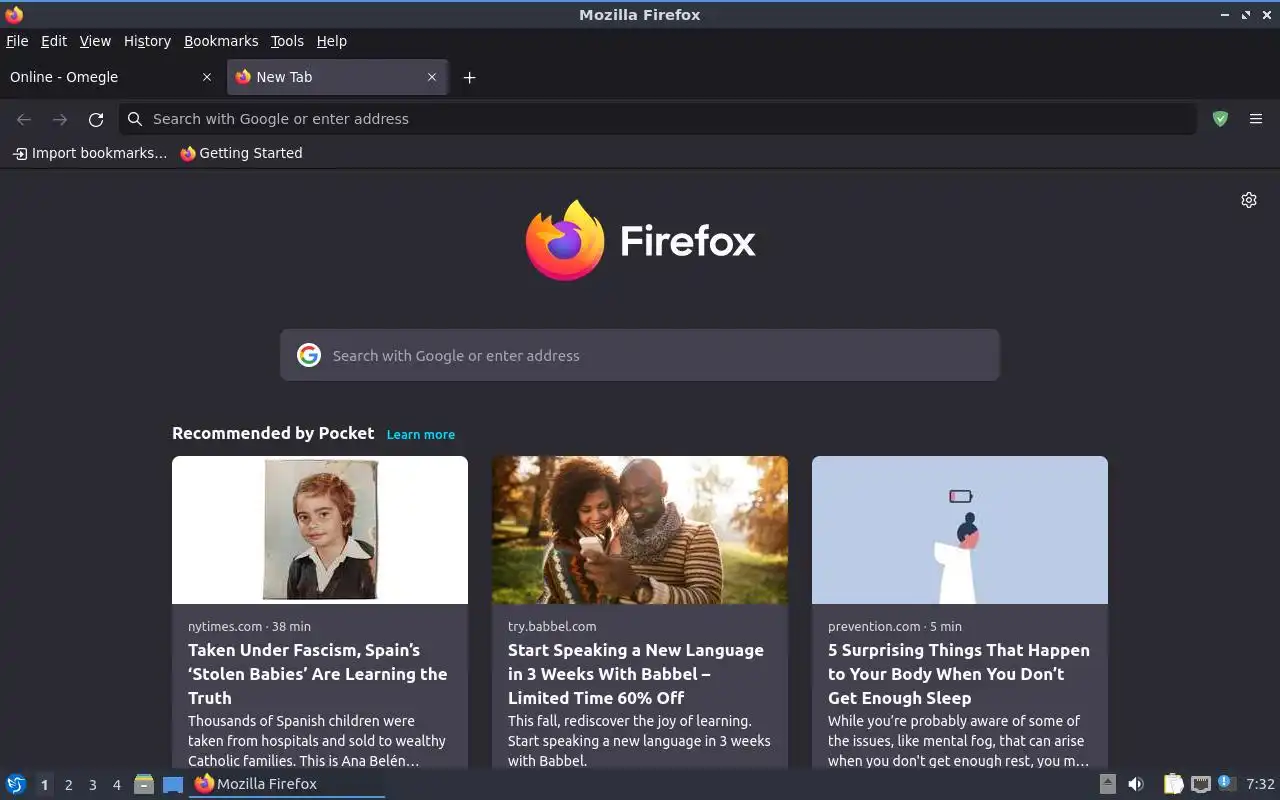Click the Recommended by Pocket heading
The height and width of the screenshot is (800, 1280).
[x=273, y=433]
